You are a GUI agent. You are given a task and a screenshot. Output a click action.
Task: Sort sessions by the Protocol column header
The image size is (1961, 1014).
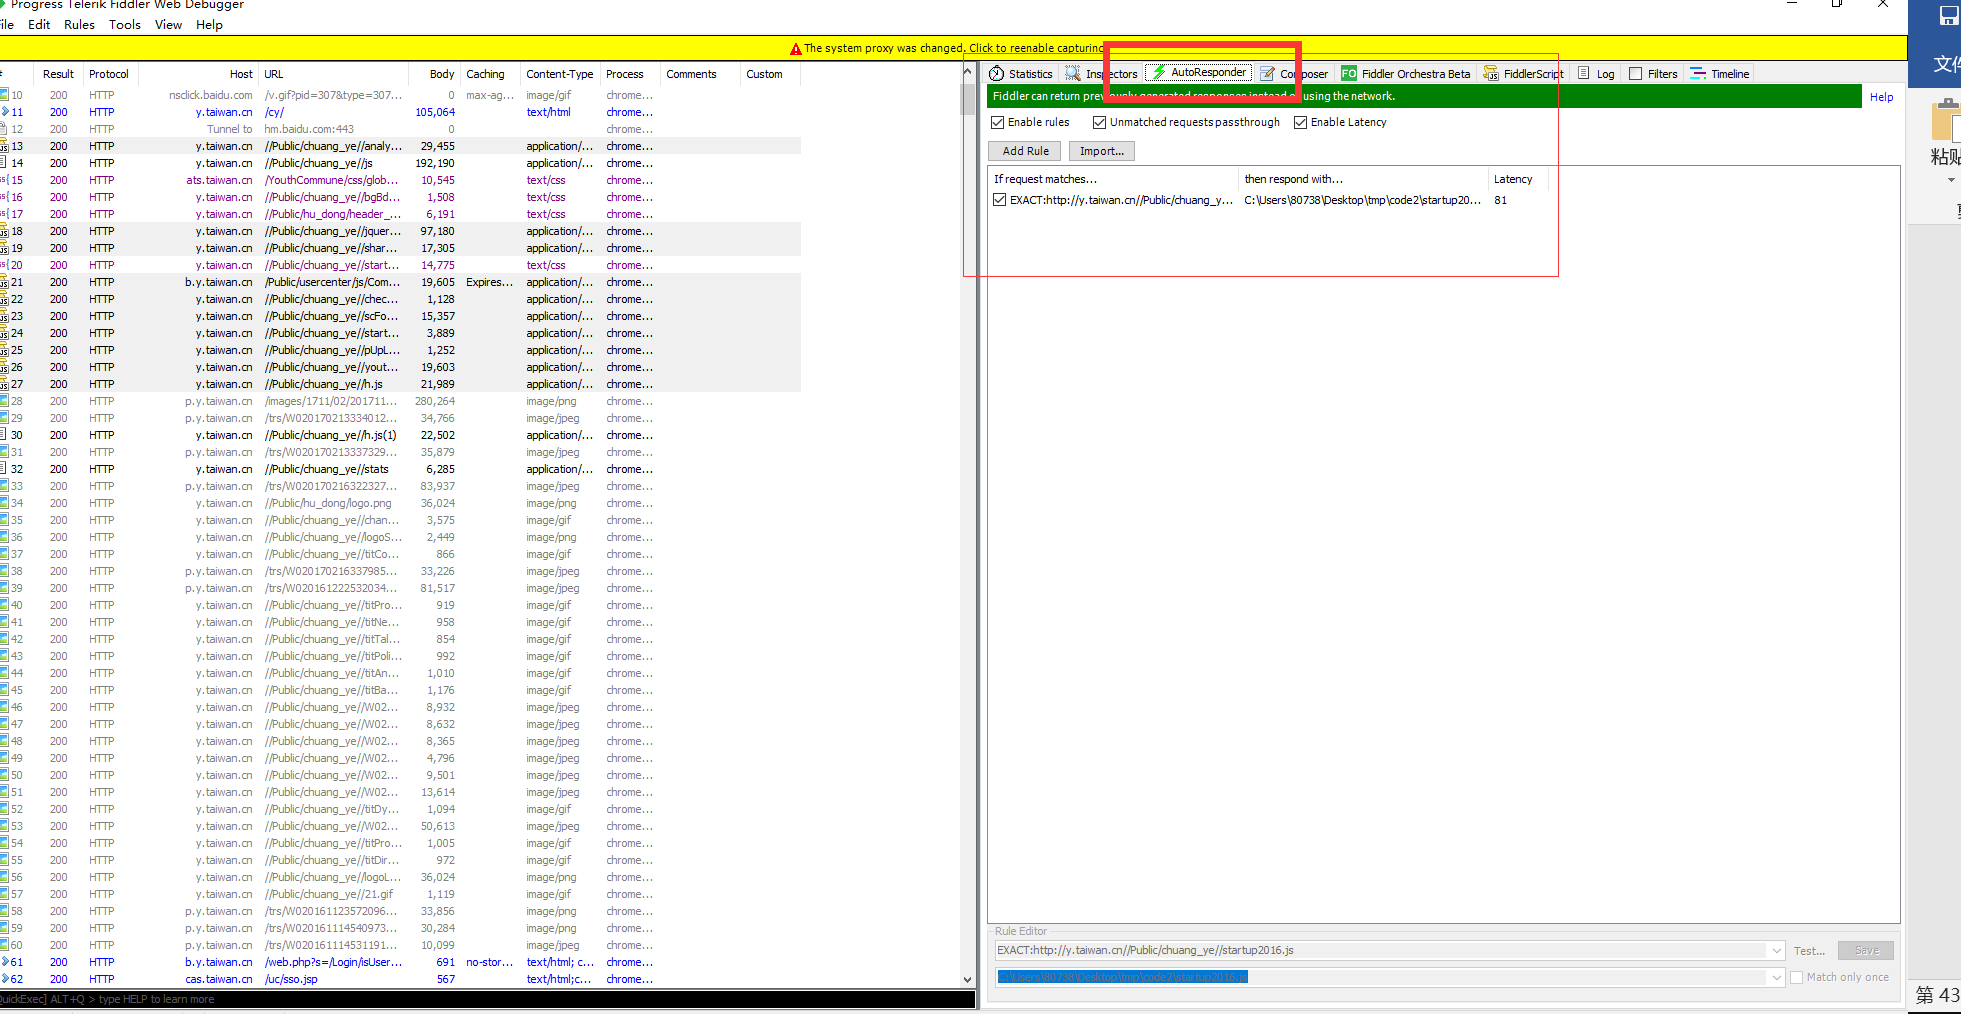point(108,74)
